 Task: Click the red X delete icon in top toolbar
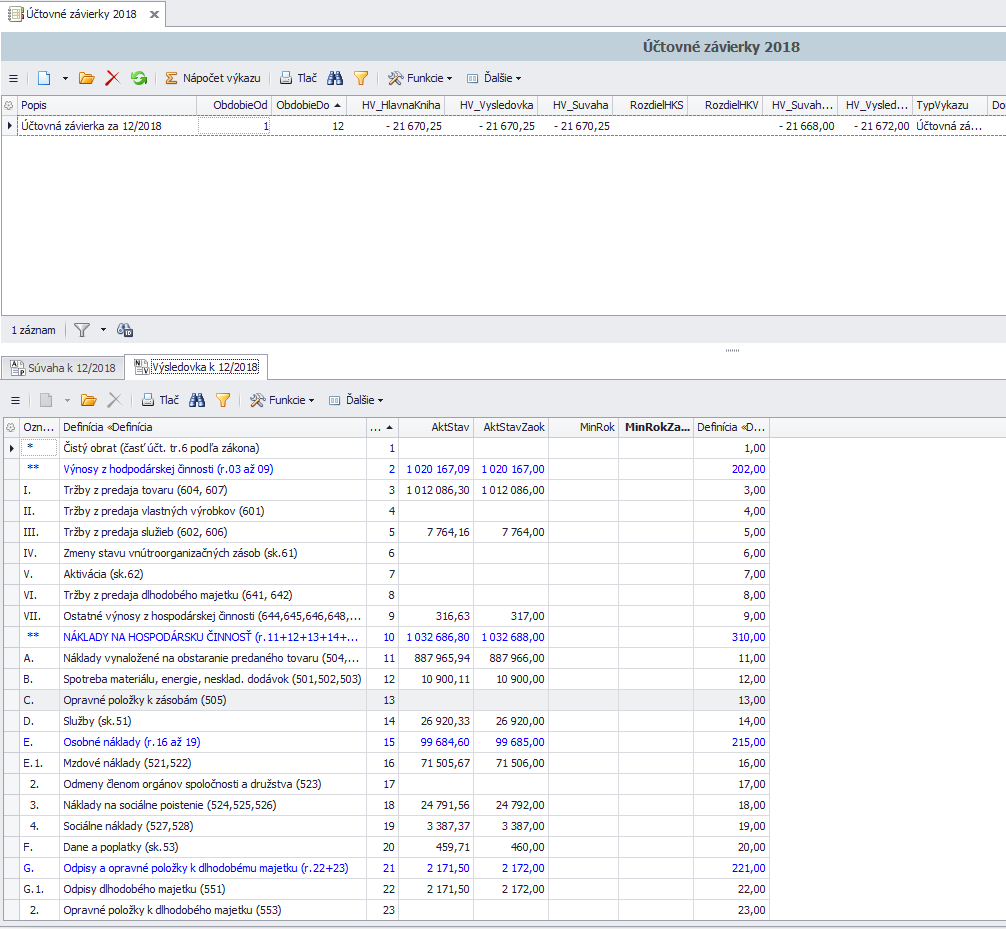112,78
